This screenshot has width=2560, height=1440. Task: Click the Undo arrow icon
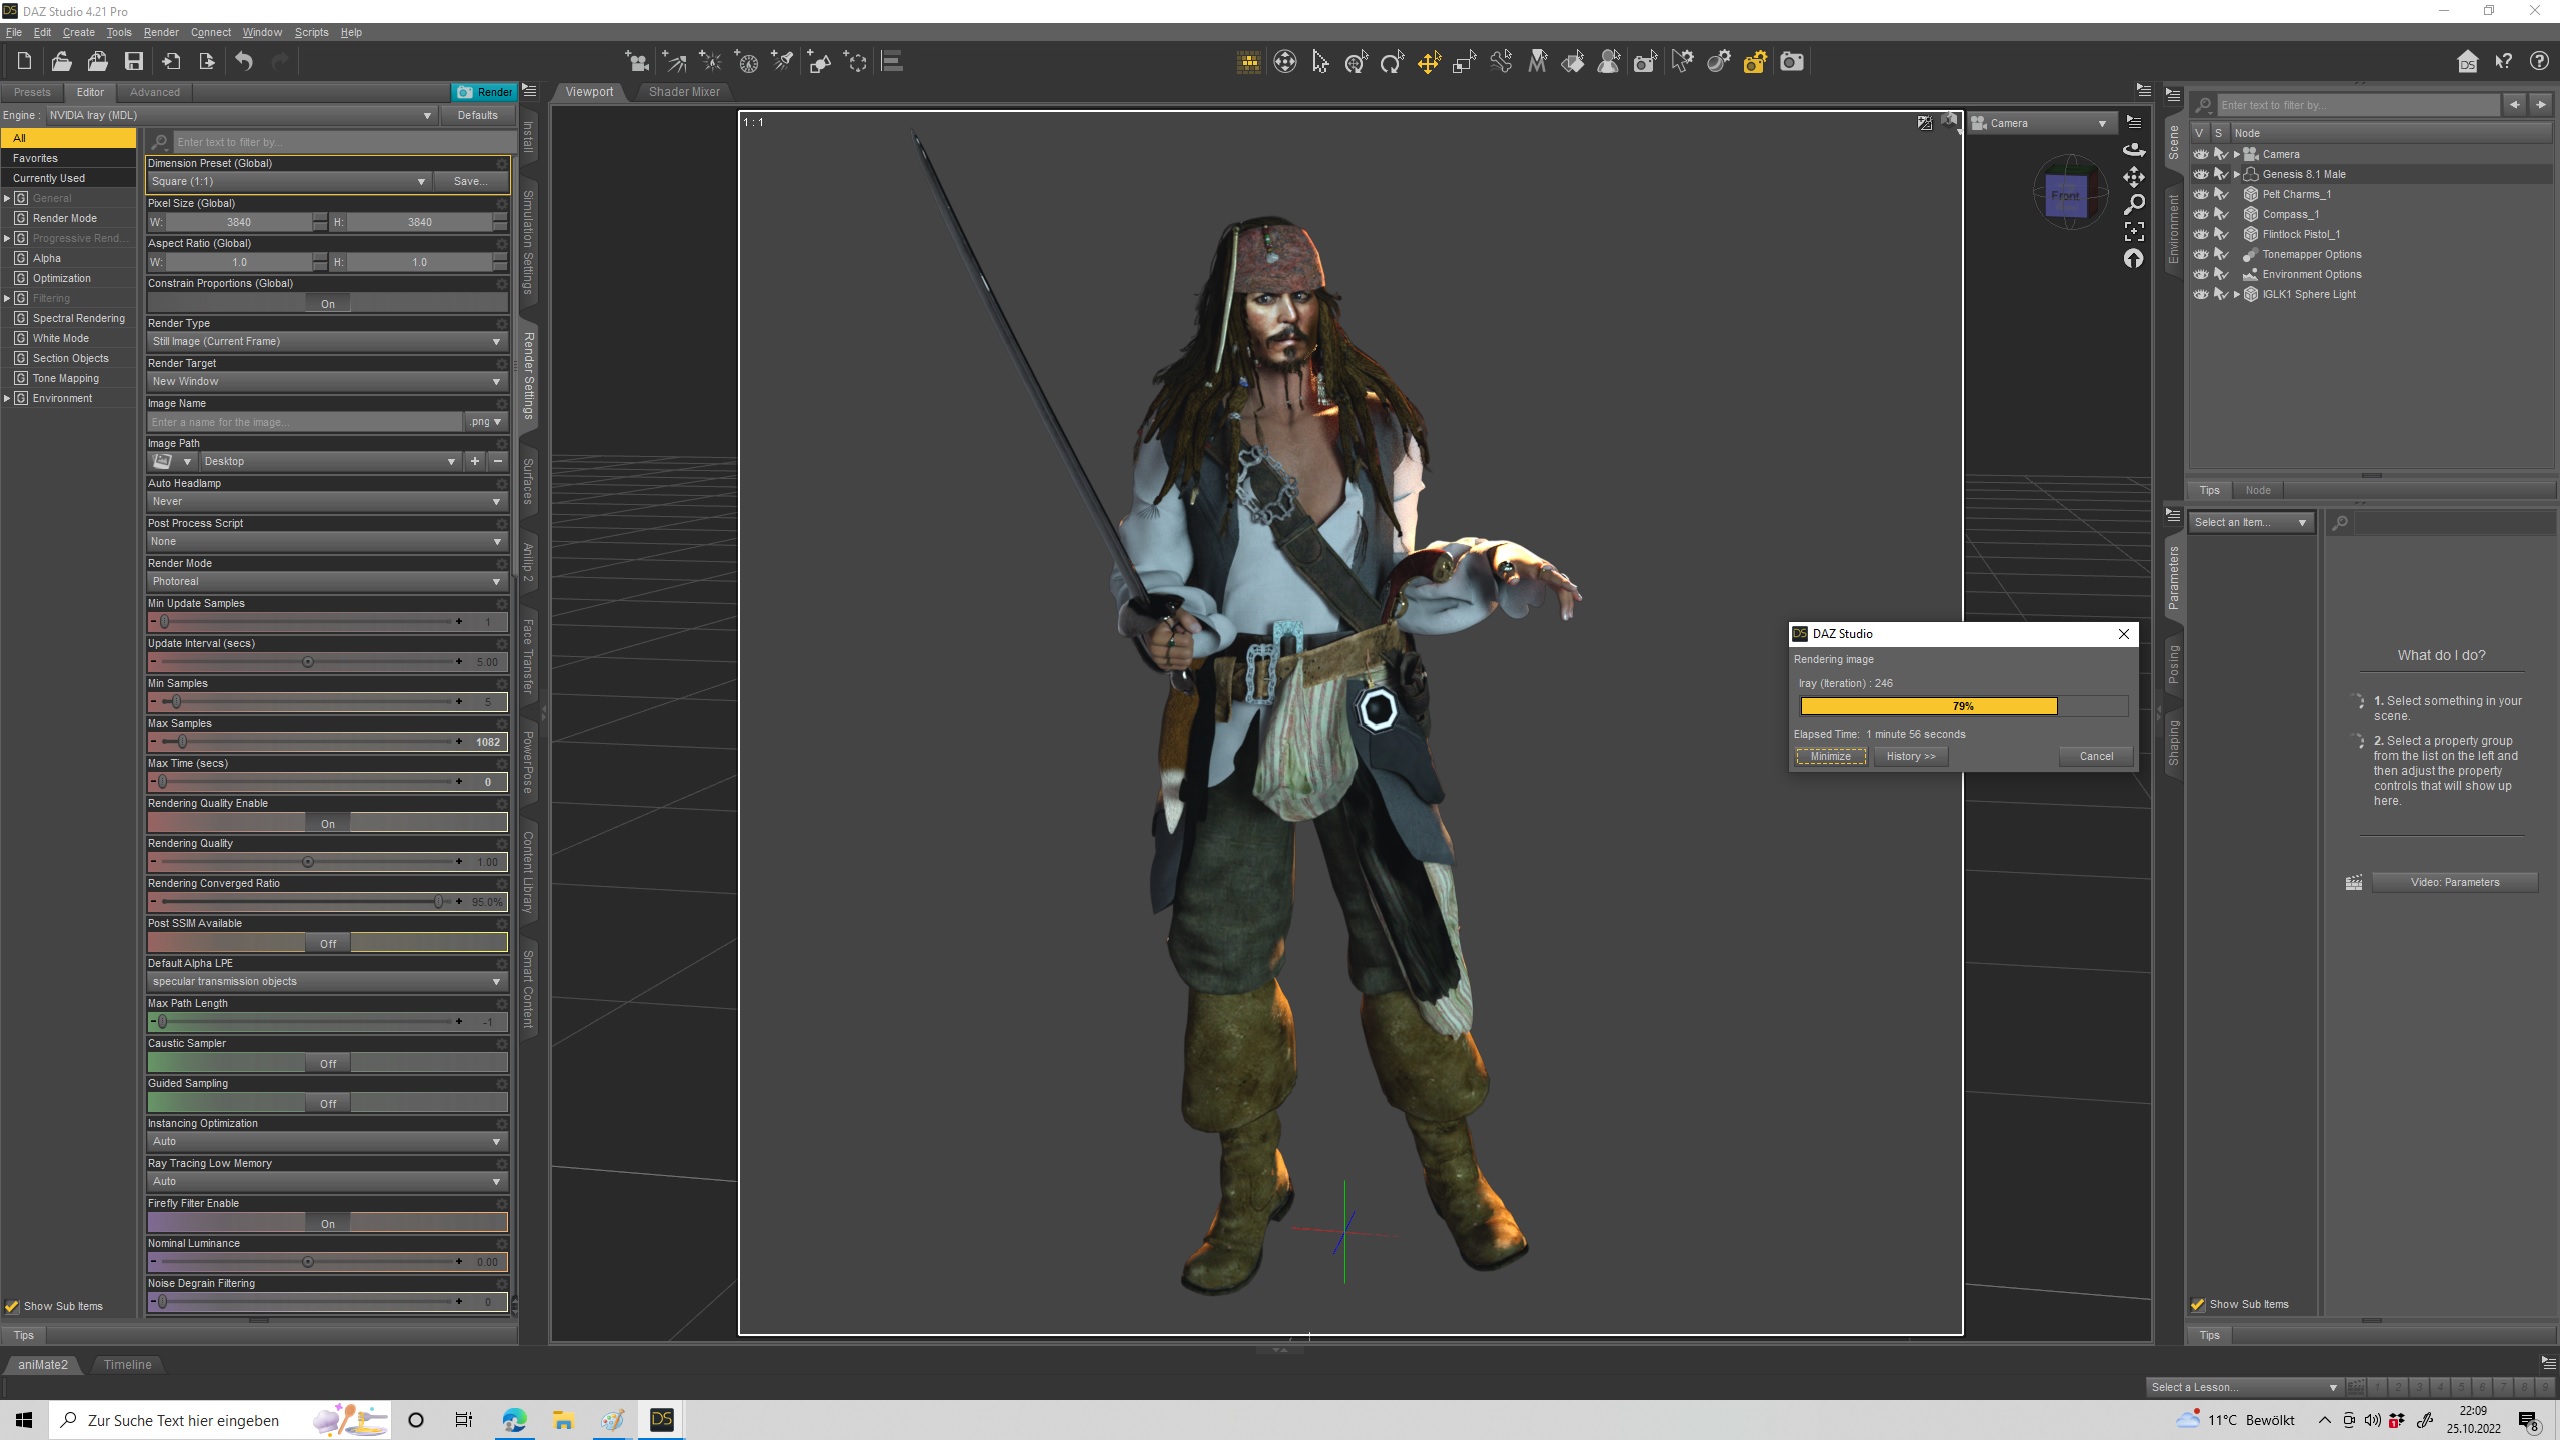(x=244, y=62)
